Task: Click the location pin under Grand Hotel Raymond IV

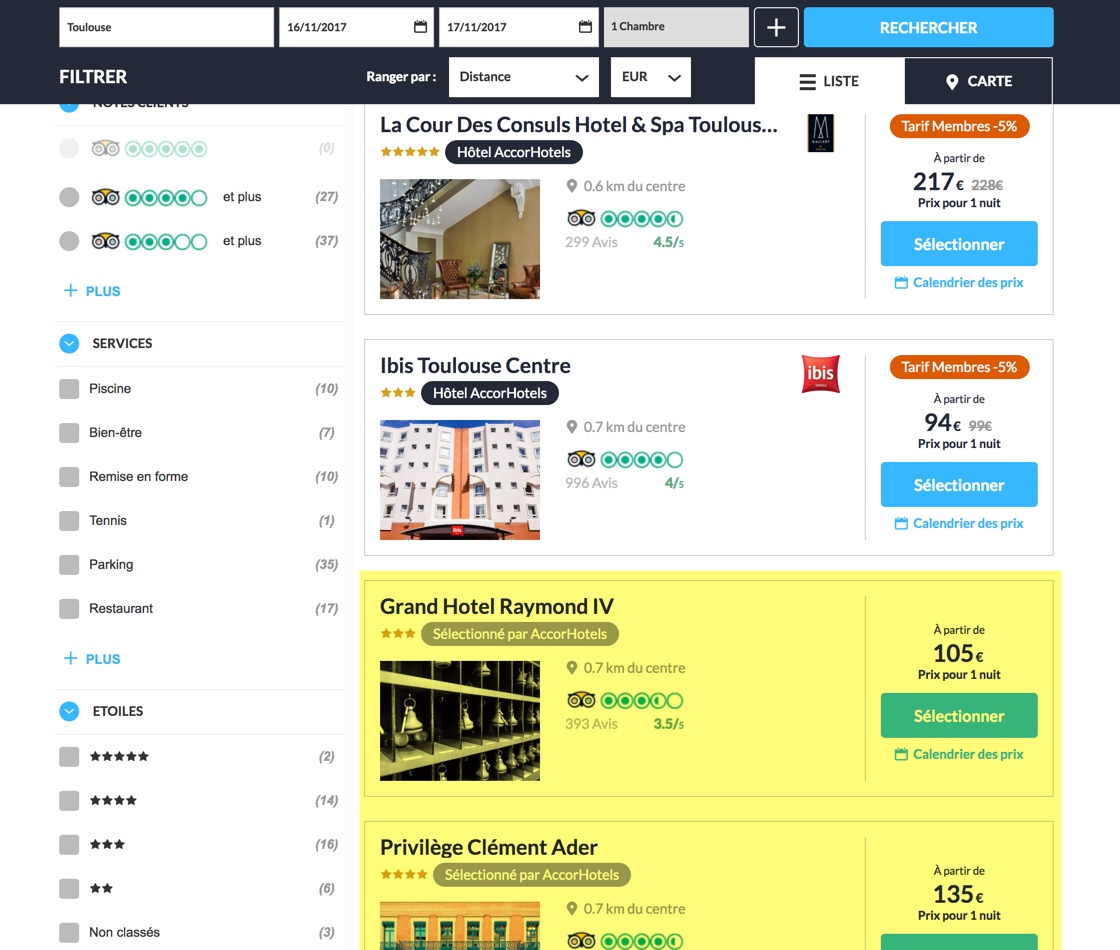Action: pyautogui.click(x=571, y=667)
